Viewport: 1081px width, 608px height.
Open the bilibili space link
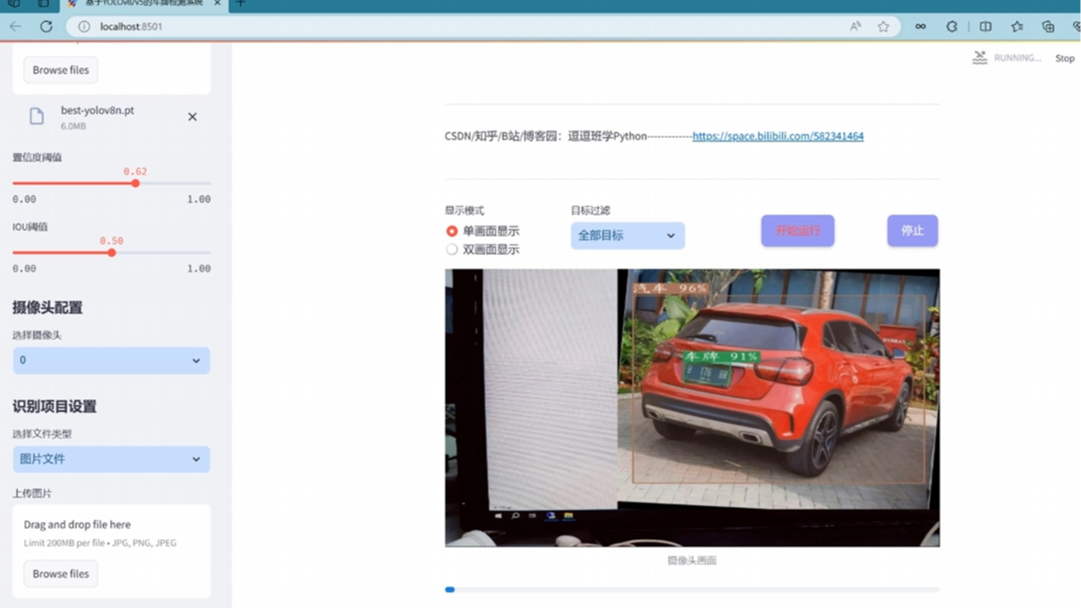pyautogui.click(x=778, y=136)
